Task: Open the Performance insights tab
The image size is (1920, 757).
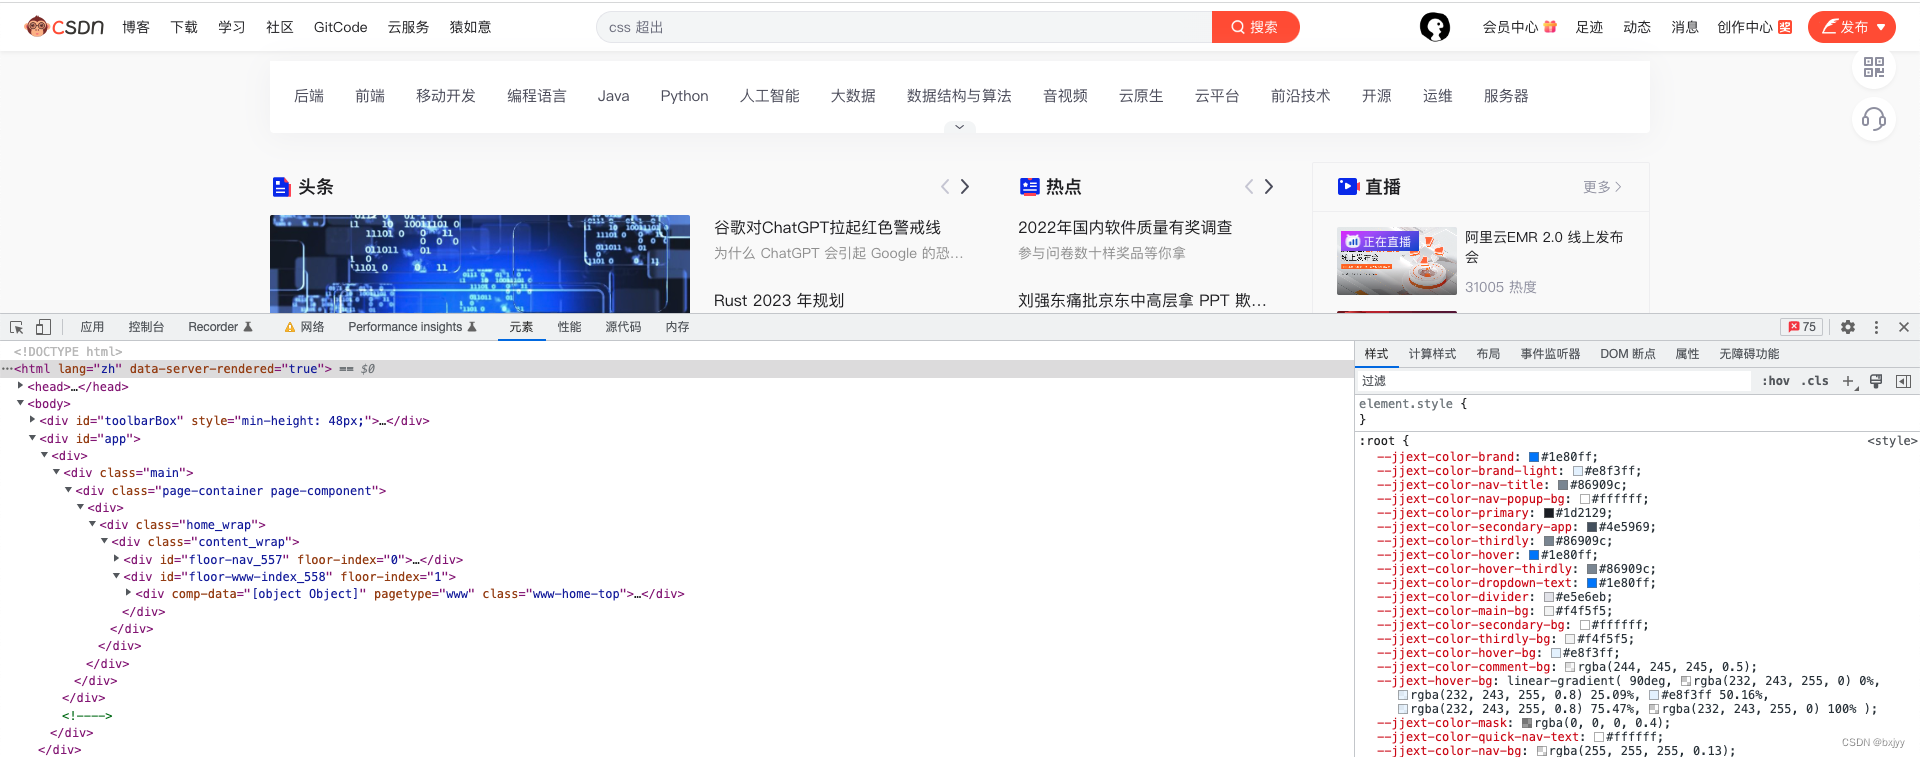Action: (413, 327)
